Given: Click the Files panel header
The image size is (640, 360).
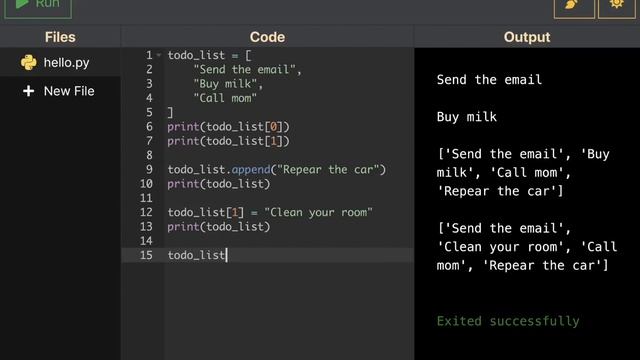Looking at the screenshot, I should 60,37.
